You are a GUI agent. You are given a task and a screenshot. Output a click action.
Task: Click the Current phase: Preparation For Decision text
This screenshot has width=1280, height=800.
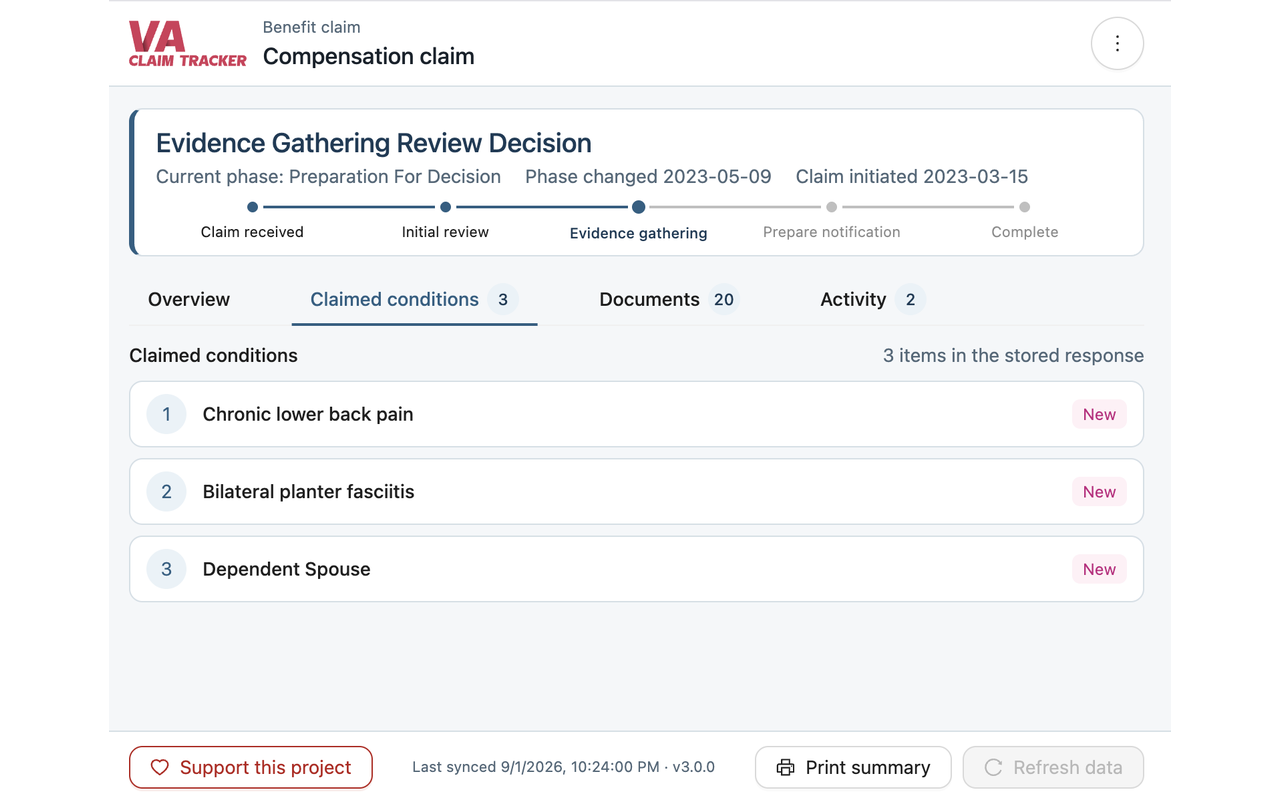(x=328, y=177)
